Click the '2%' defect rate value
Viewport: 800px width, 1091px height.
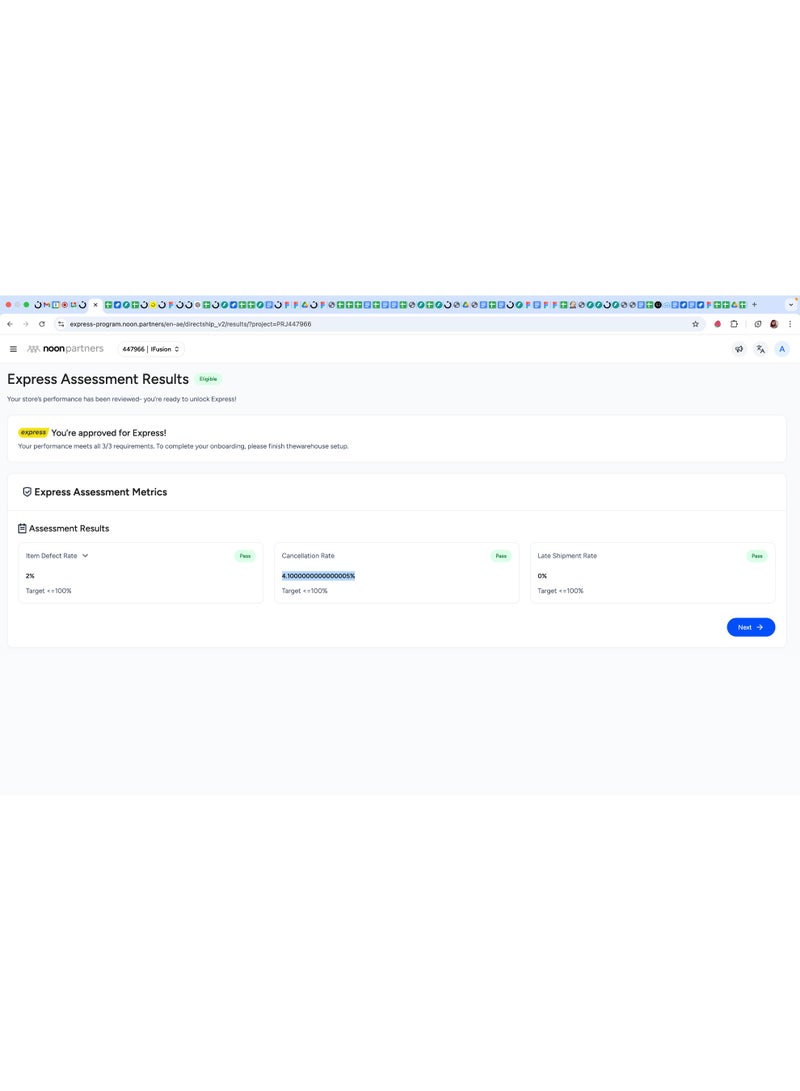[x=30, y=576]
